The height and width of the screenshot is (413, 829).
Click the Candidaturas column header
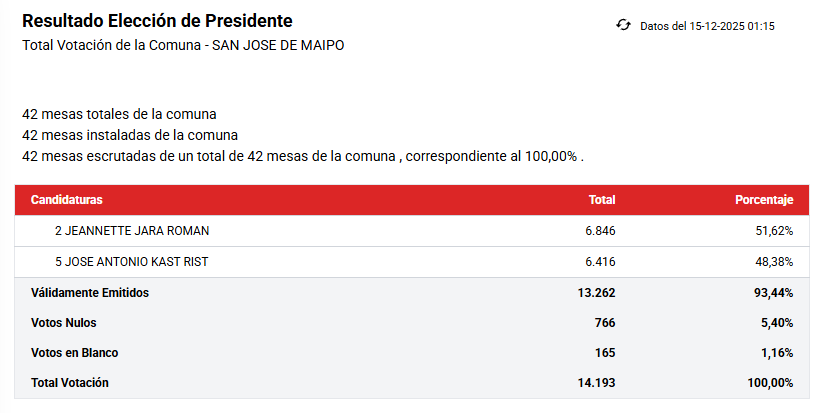tap(67, 200)
